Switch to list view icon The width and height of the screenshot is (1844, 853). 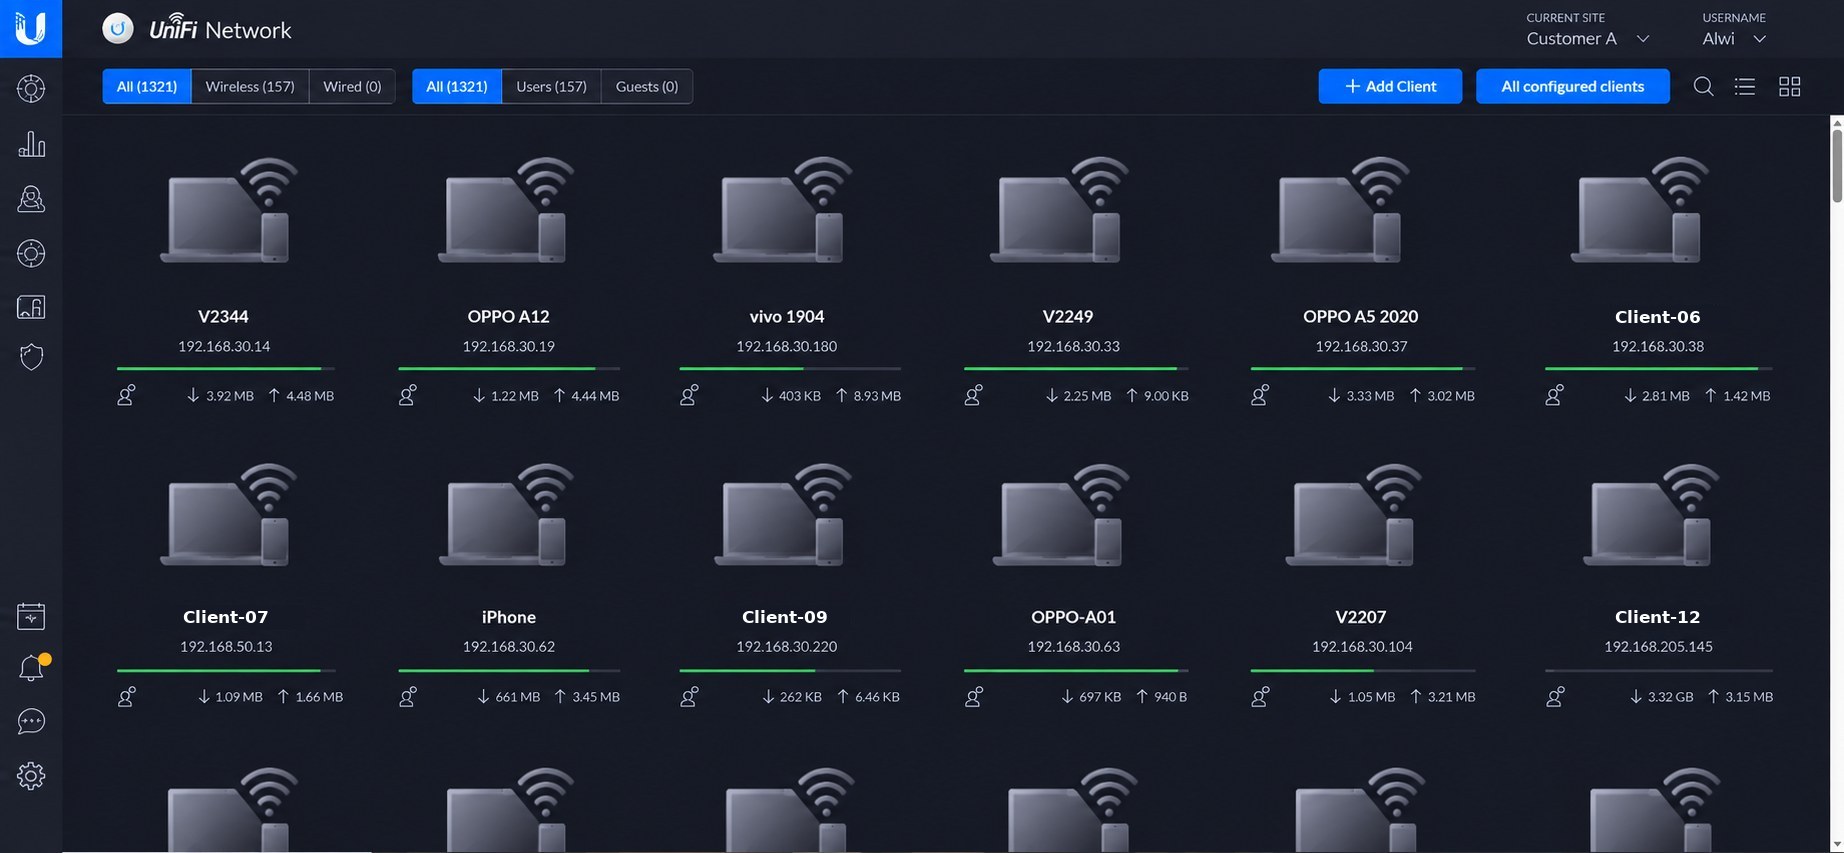coord(1745,87)
